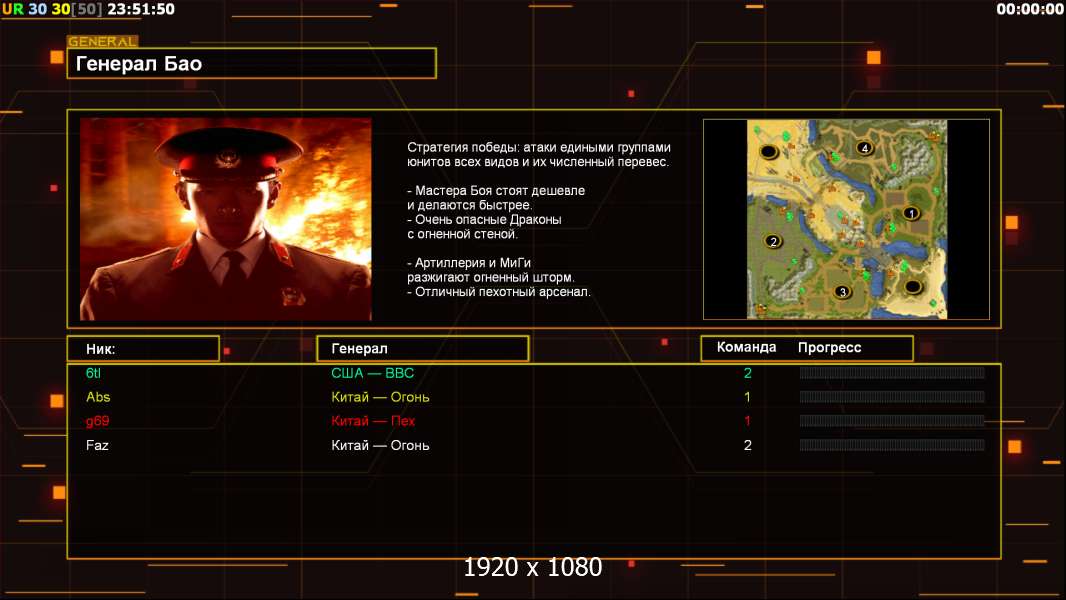Screen dimensions: 1066x600
Task: Click the [50] counter in status overlay
Action: pos(86,9)
